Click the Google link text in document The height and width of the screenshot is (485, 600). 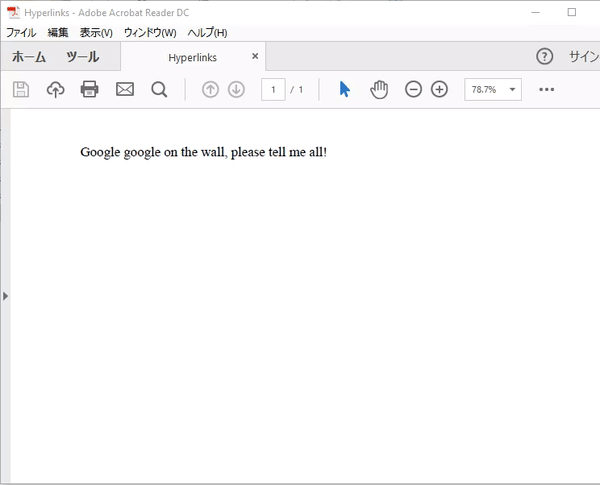click(100, 152)
